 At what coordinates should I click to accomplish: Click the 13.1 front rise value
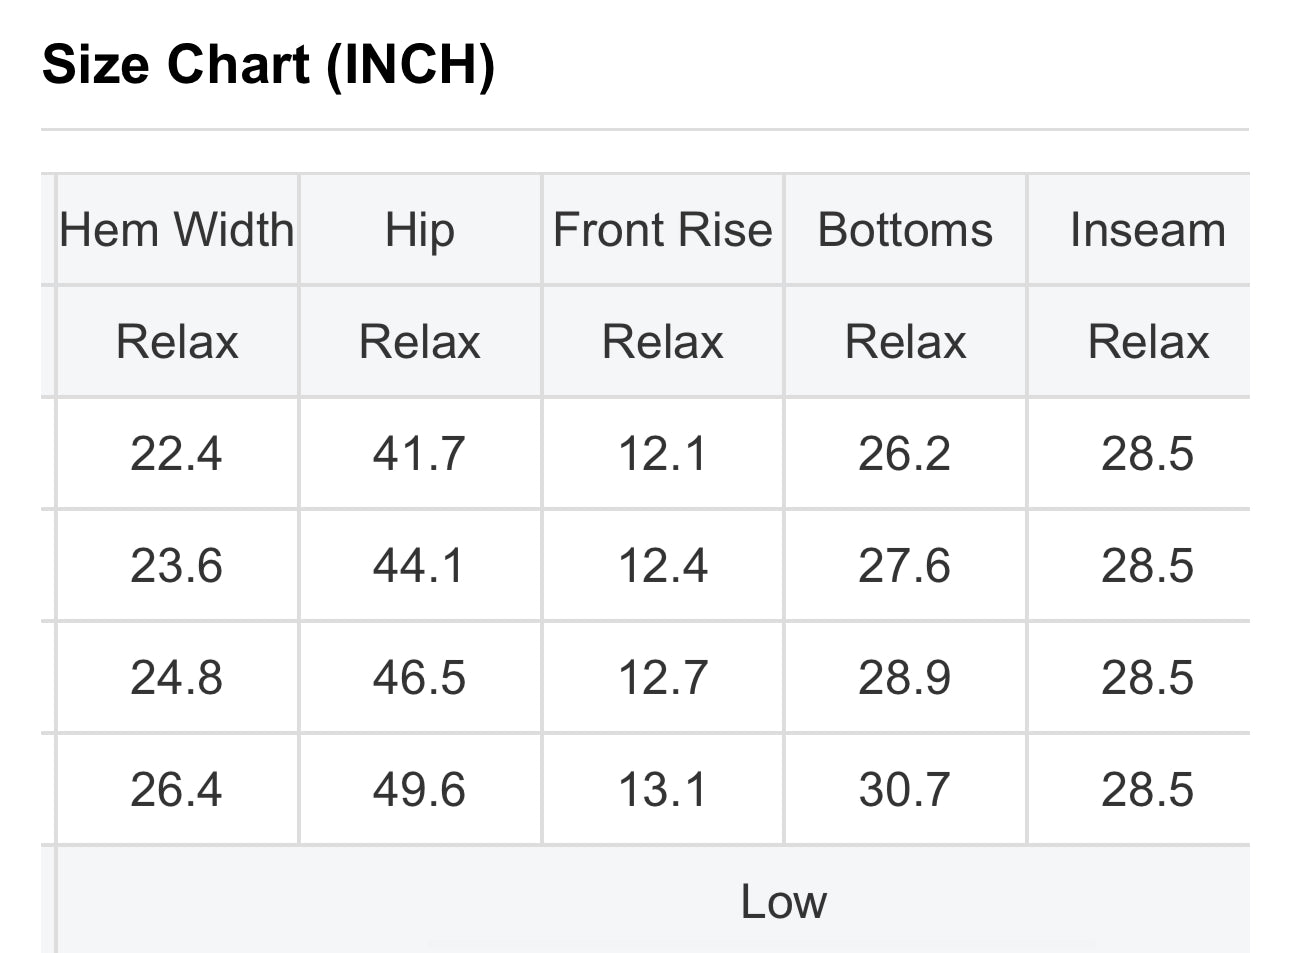[x=663, y=790]
